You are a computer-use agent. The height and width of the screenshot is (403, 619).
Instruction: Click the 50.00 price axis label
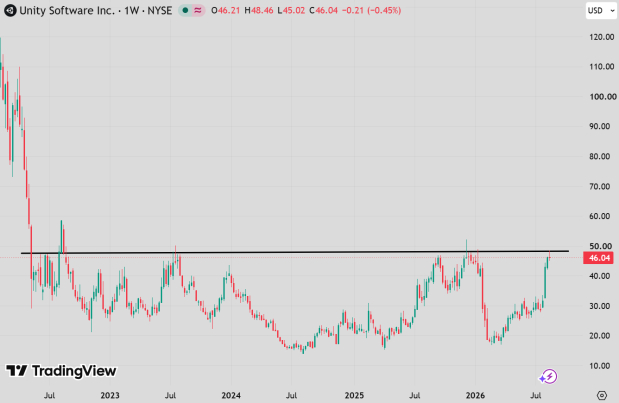point(600,246)
